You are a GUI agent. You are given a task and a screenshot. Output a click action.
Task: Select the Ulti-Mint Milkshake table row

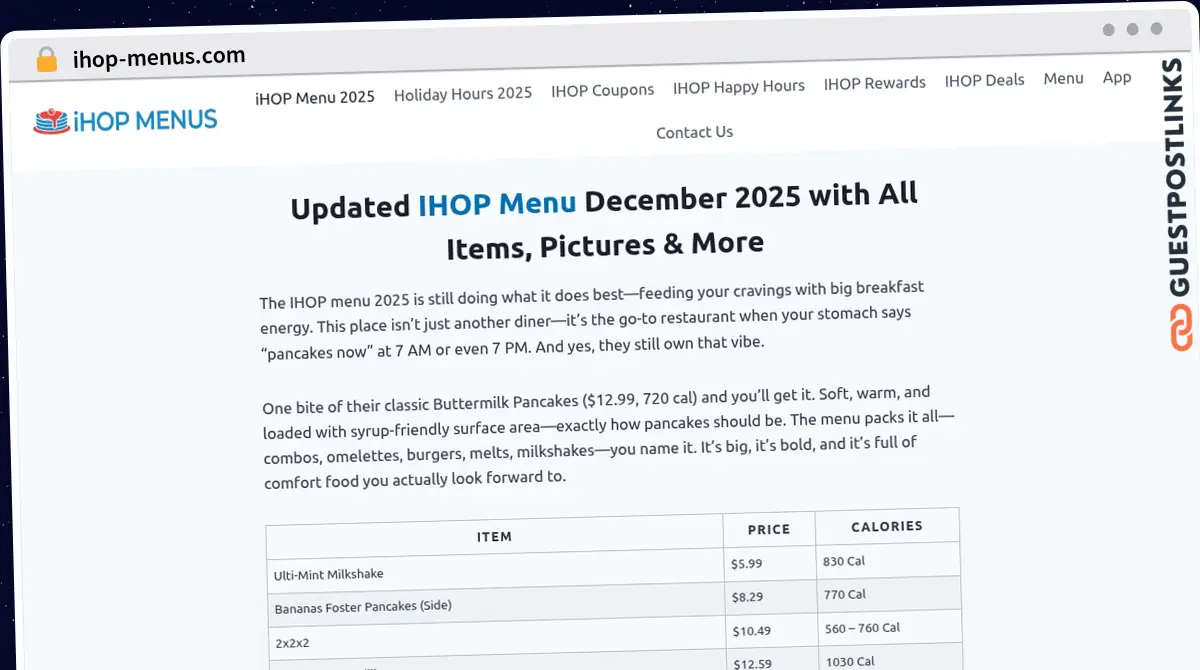point(330,574)
